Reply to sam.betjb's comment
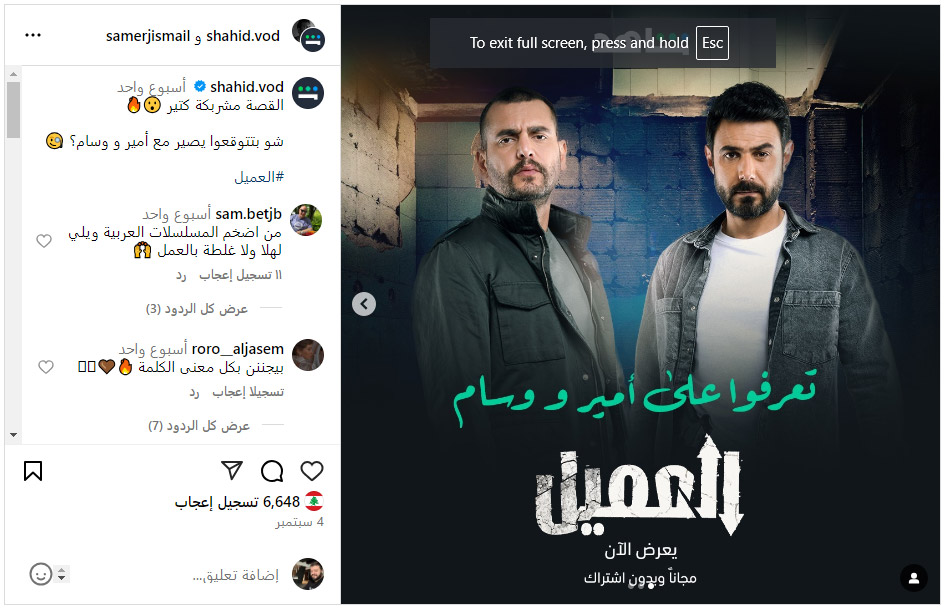 [x=181, y=276]
